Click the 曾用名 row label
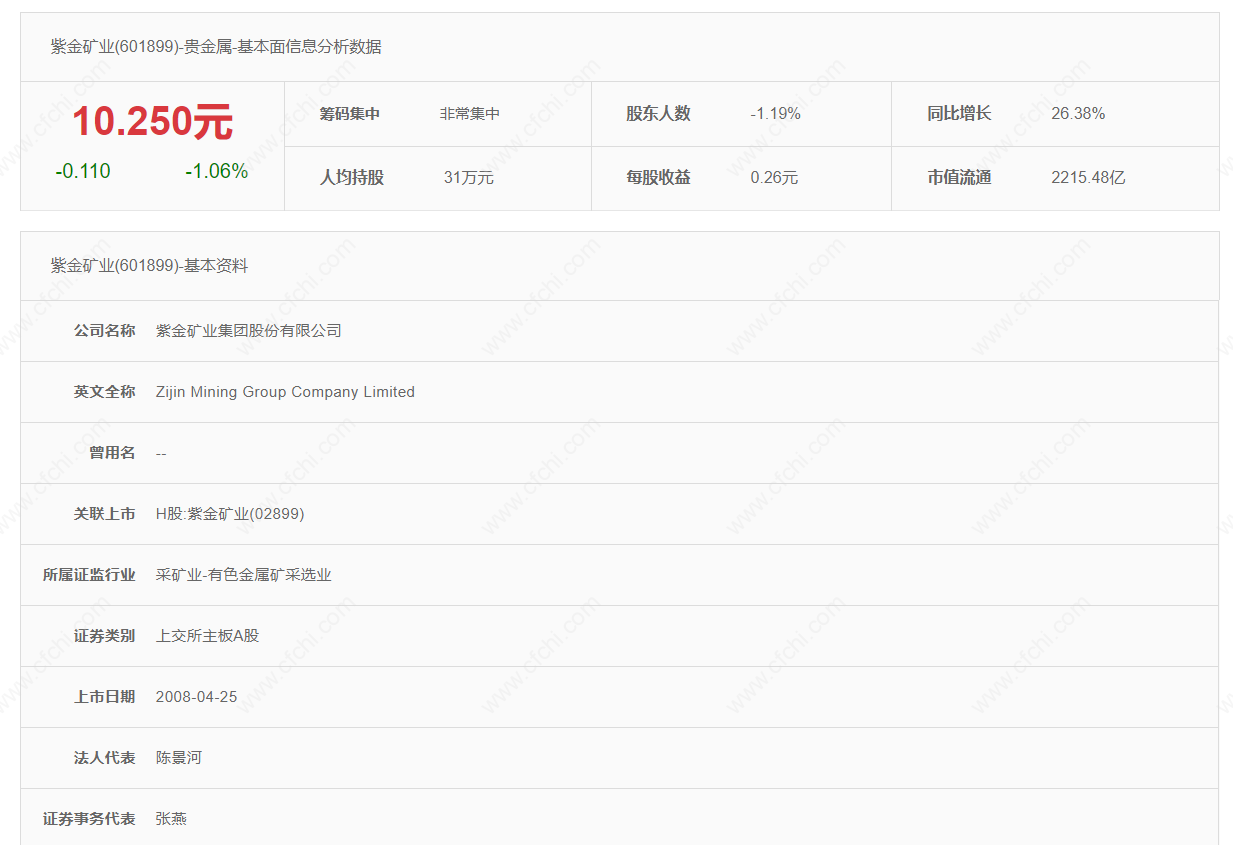1233x845 pixels. (112, 453)
